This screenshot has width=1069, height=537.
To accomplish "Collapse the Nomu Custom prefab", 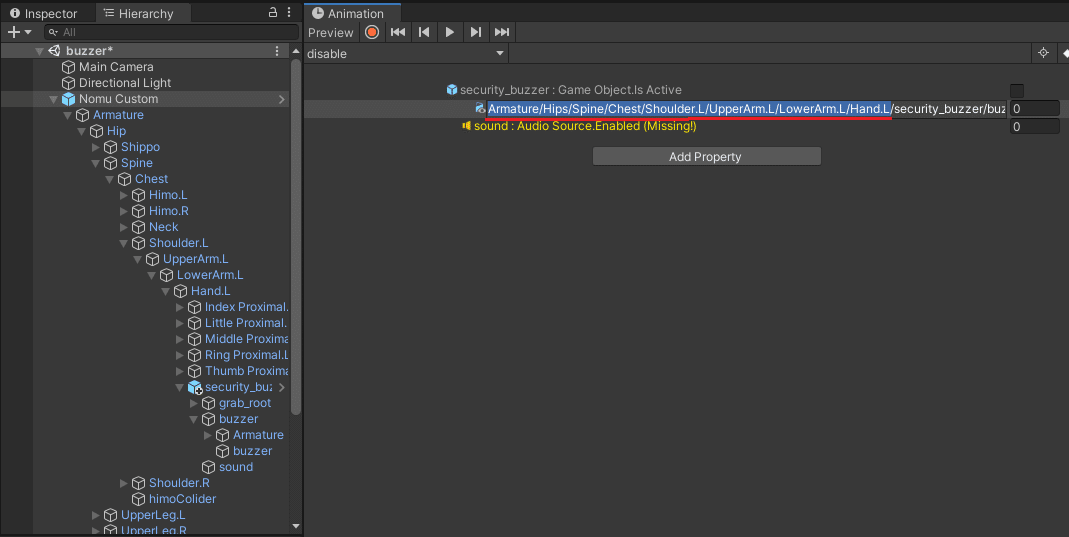I will 54,99.
